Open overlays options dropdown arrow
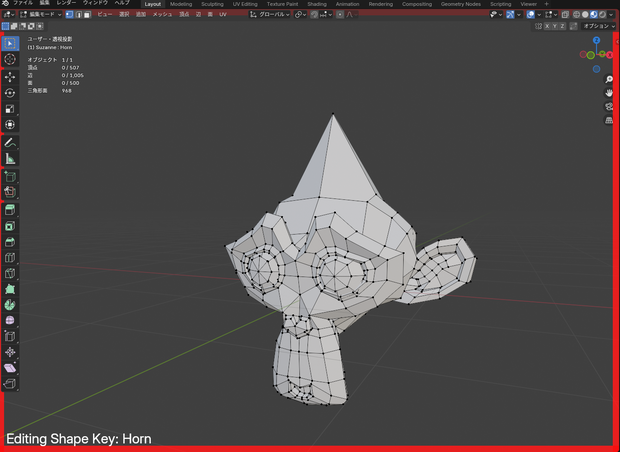 tap(539, 15)
